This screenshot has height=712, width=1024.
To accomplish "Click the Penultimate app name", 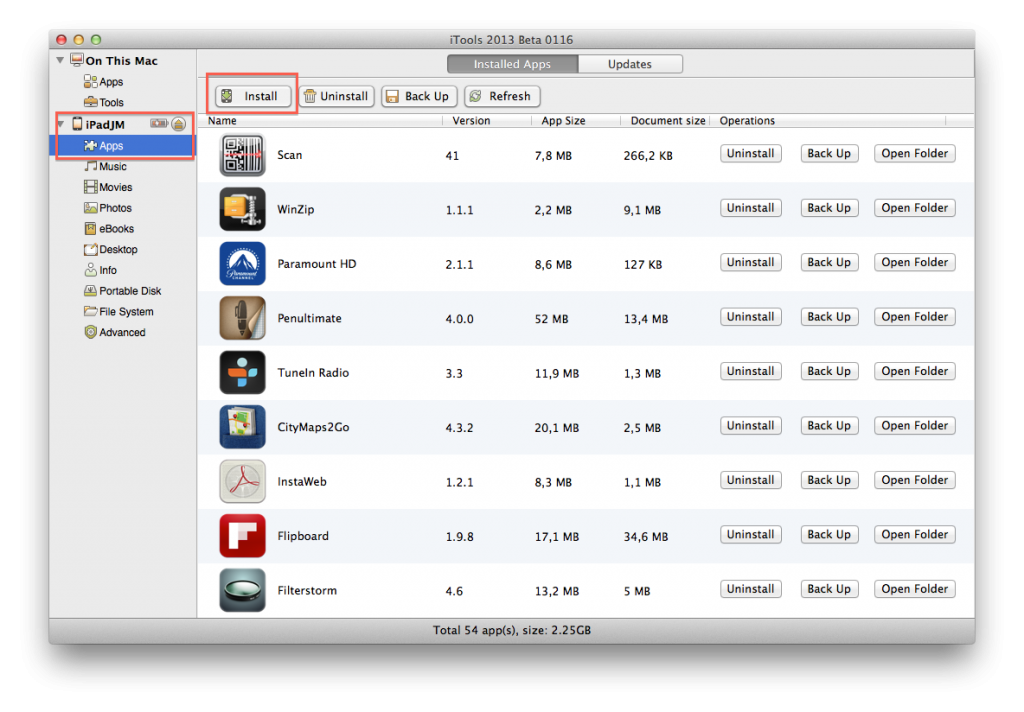I will 310,319.
